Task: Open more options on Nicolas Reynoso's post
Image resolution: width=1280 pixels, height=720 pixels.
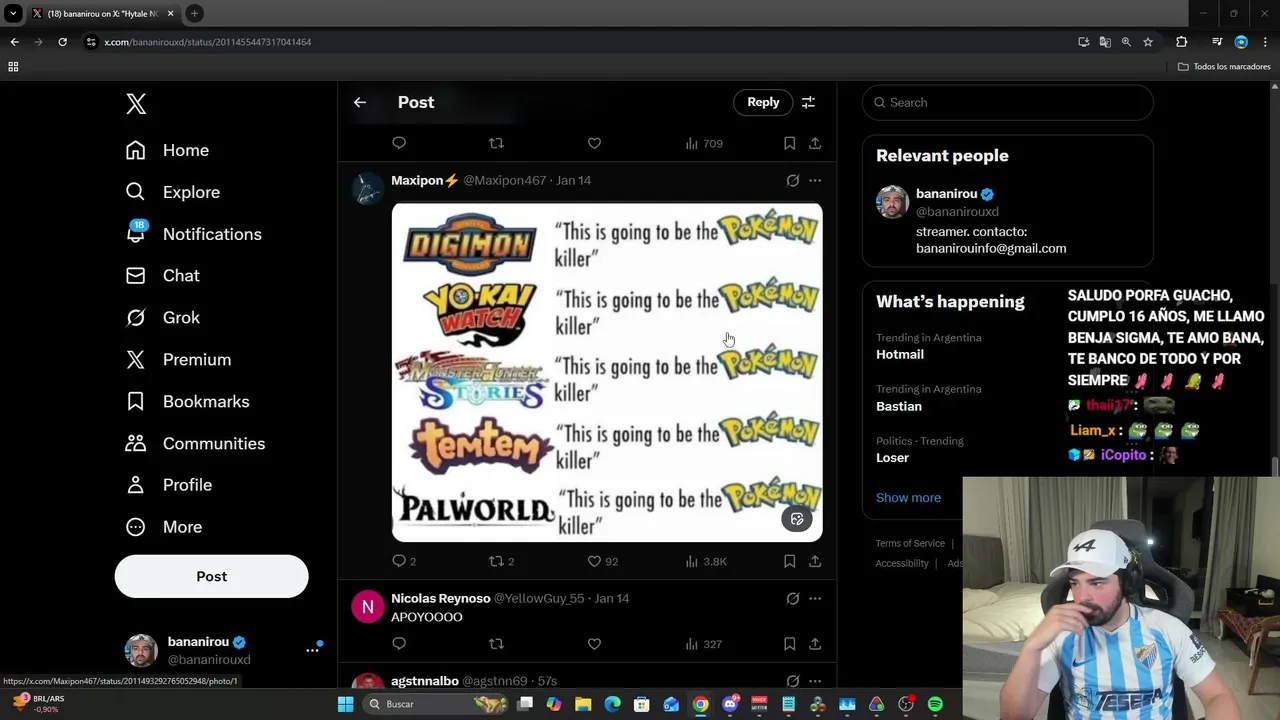Action: click(815, 598)
